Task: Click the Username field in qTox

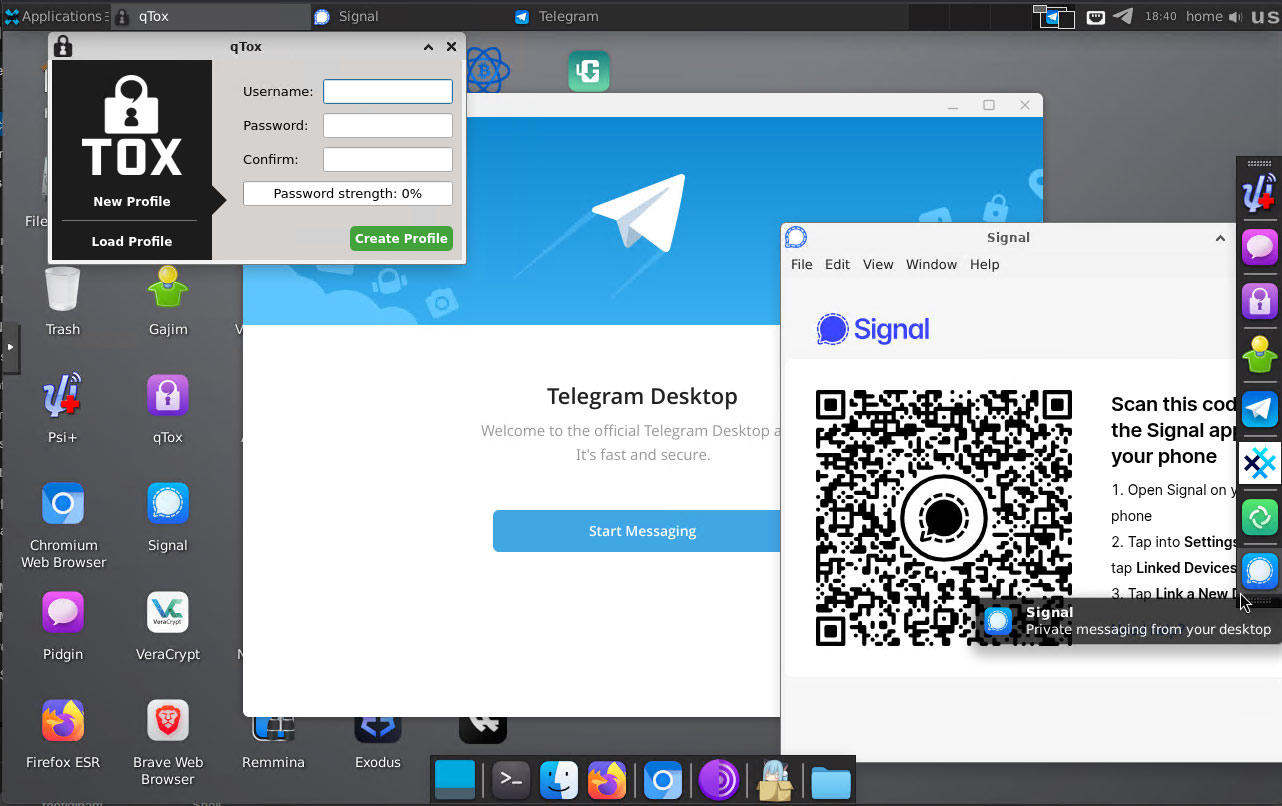Action: [388, 91]
